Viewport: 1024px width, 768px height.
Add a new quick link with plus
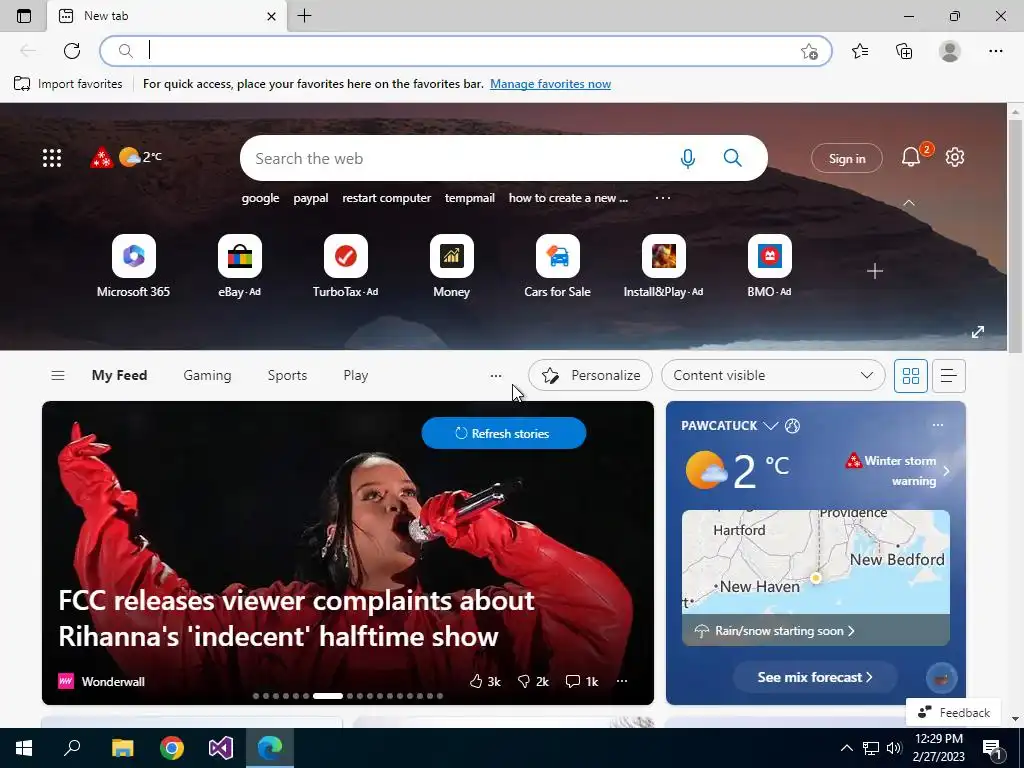[875, 271]
